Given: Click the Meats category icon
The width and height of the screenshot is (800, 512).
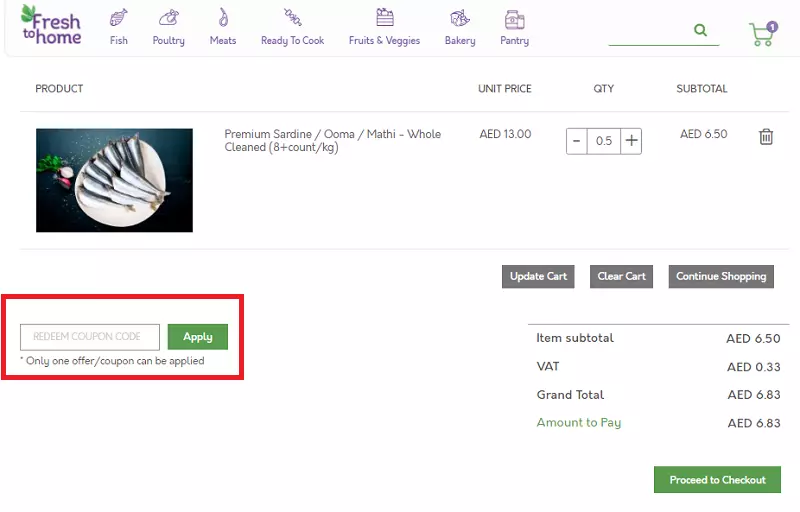Looking at the screenshot, I should tap(223, 17).
